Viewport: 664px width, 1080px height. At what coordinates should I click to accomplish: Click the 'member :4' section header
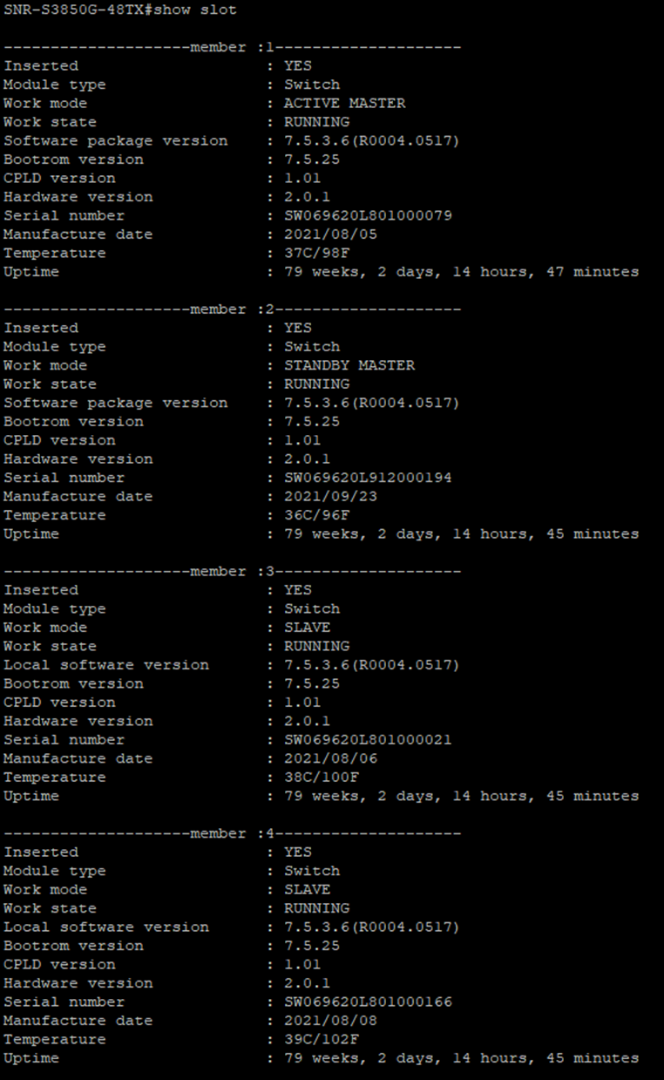231,833
